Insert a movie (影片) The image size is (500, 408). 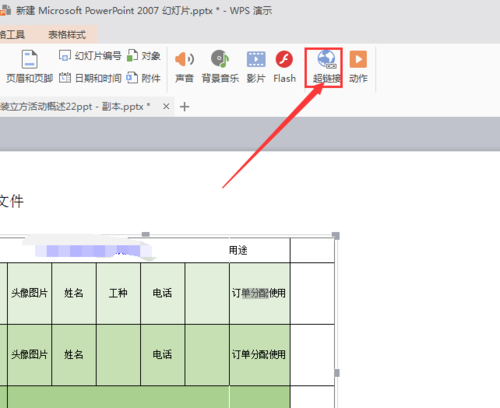(x=256, y=66)
